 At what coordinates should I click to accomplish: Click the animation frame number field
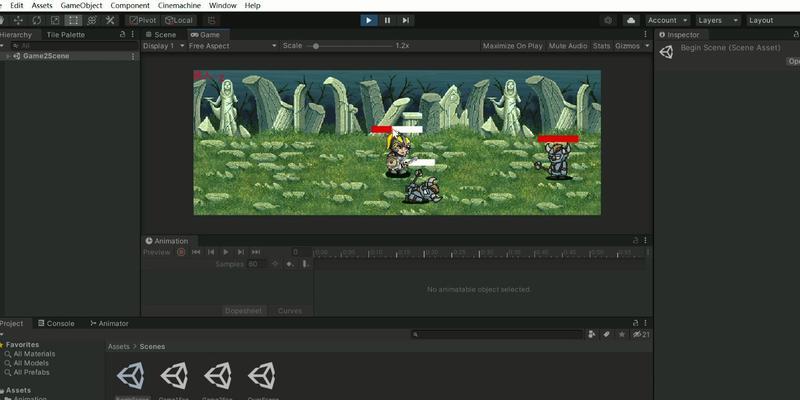pyautogui.click(x=295, y=252)
